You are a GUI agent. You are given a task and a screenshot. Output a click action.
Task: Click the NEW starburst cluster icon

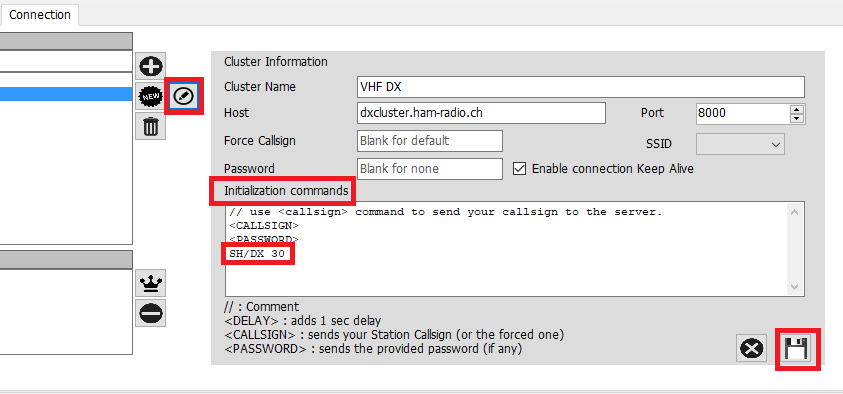pyautogui.click(x=151, y=97)
